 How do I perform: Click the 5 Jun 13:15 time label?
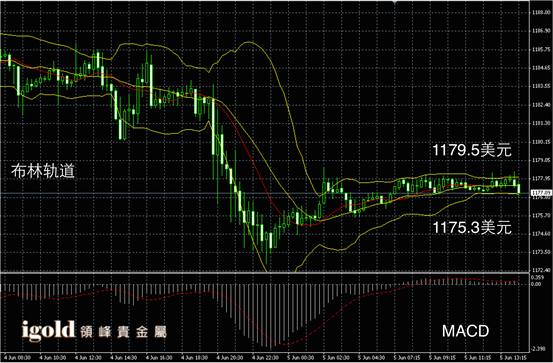pos(513,358)
